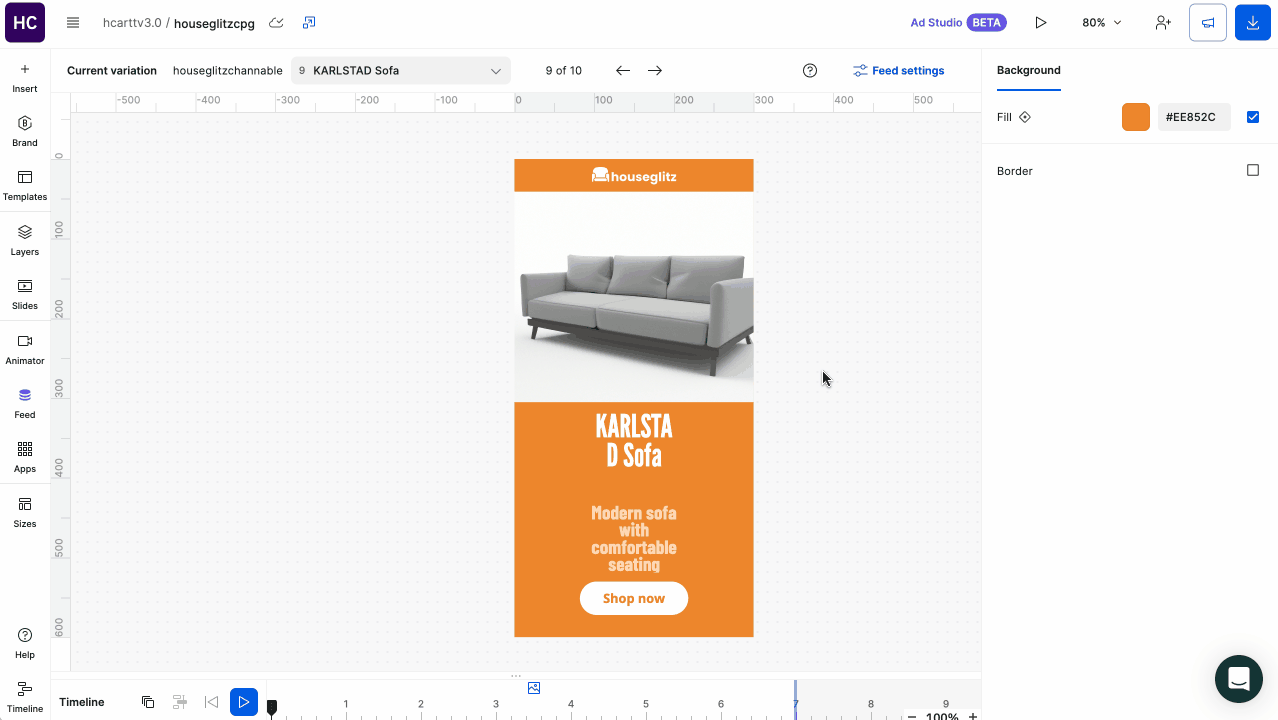Zoom in the timeline with plus
Image resolution: width=1278 pixels, height=720 pixels.
click(x=973, y=716)
